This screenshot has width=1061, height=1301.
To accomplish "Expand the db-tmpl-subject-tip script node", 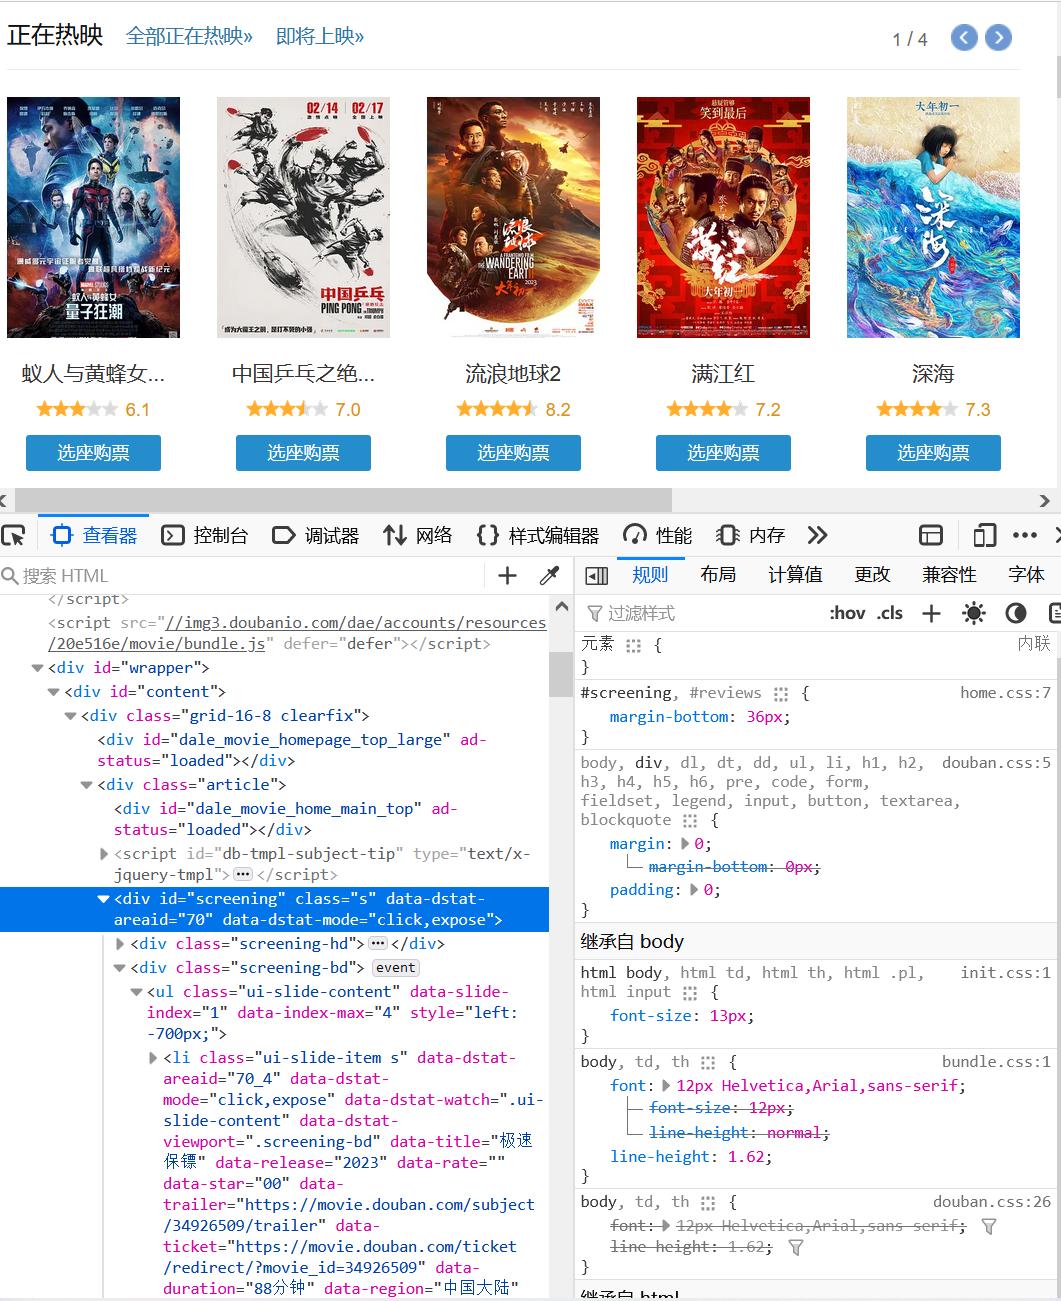I will tap(104, 853).
